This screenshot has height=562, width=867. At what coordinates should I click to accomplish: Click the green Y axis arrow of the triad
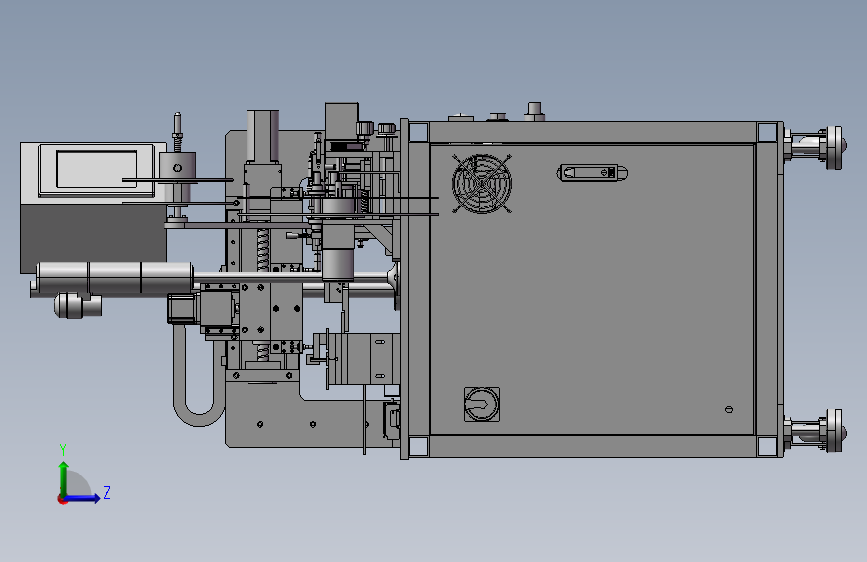pyautogui.click(x=64, y=478)
